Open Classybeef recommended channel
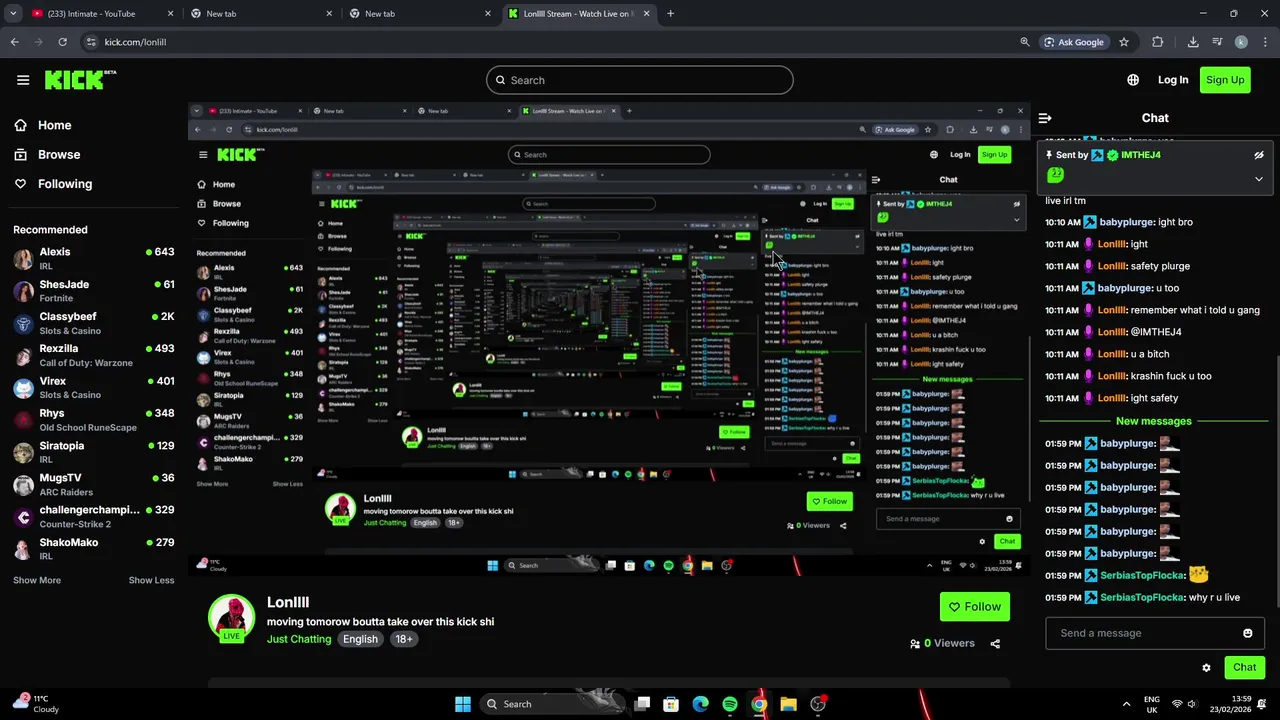Screen dimensions: 1280x720 [x=93, y=323]
